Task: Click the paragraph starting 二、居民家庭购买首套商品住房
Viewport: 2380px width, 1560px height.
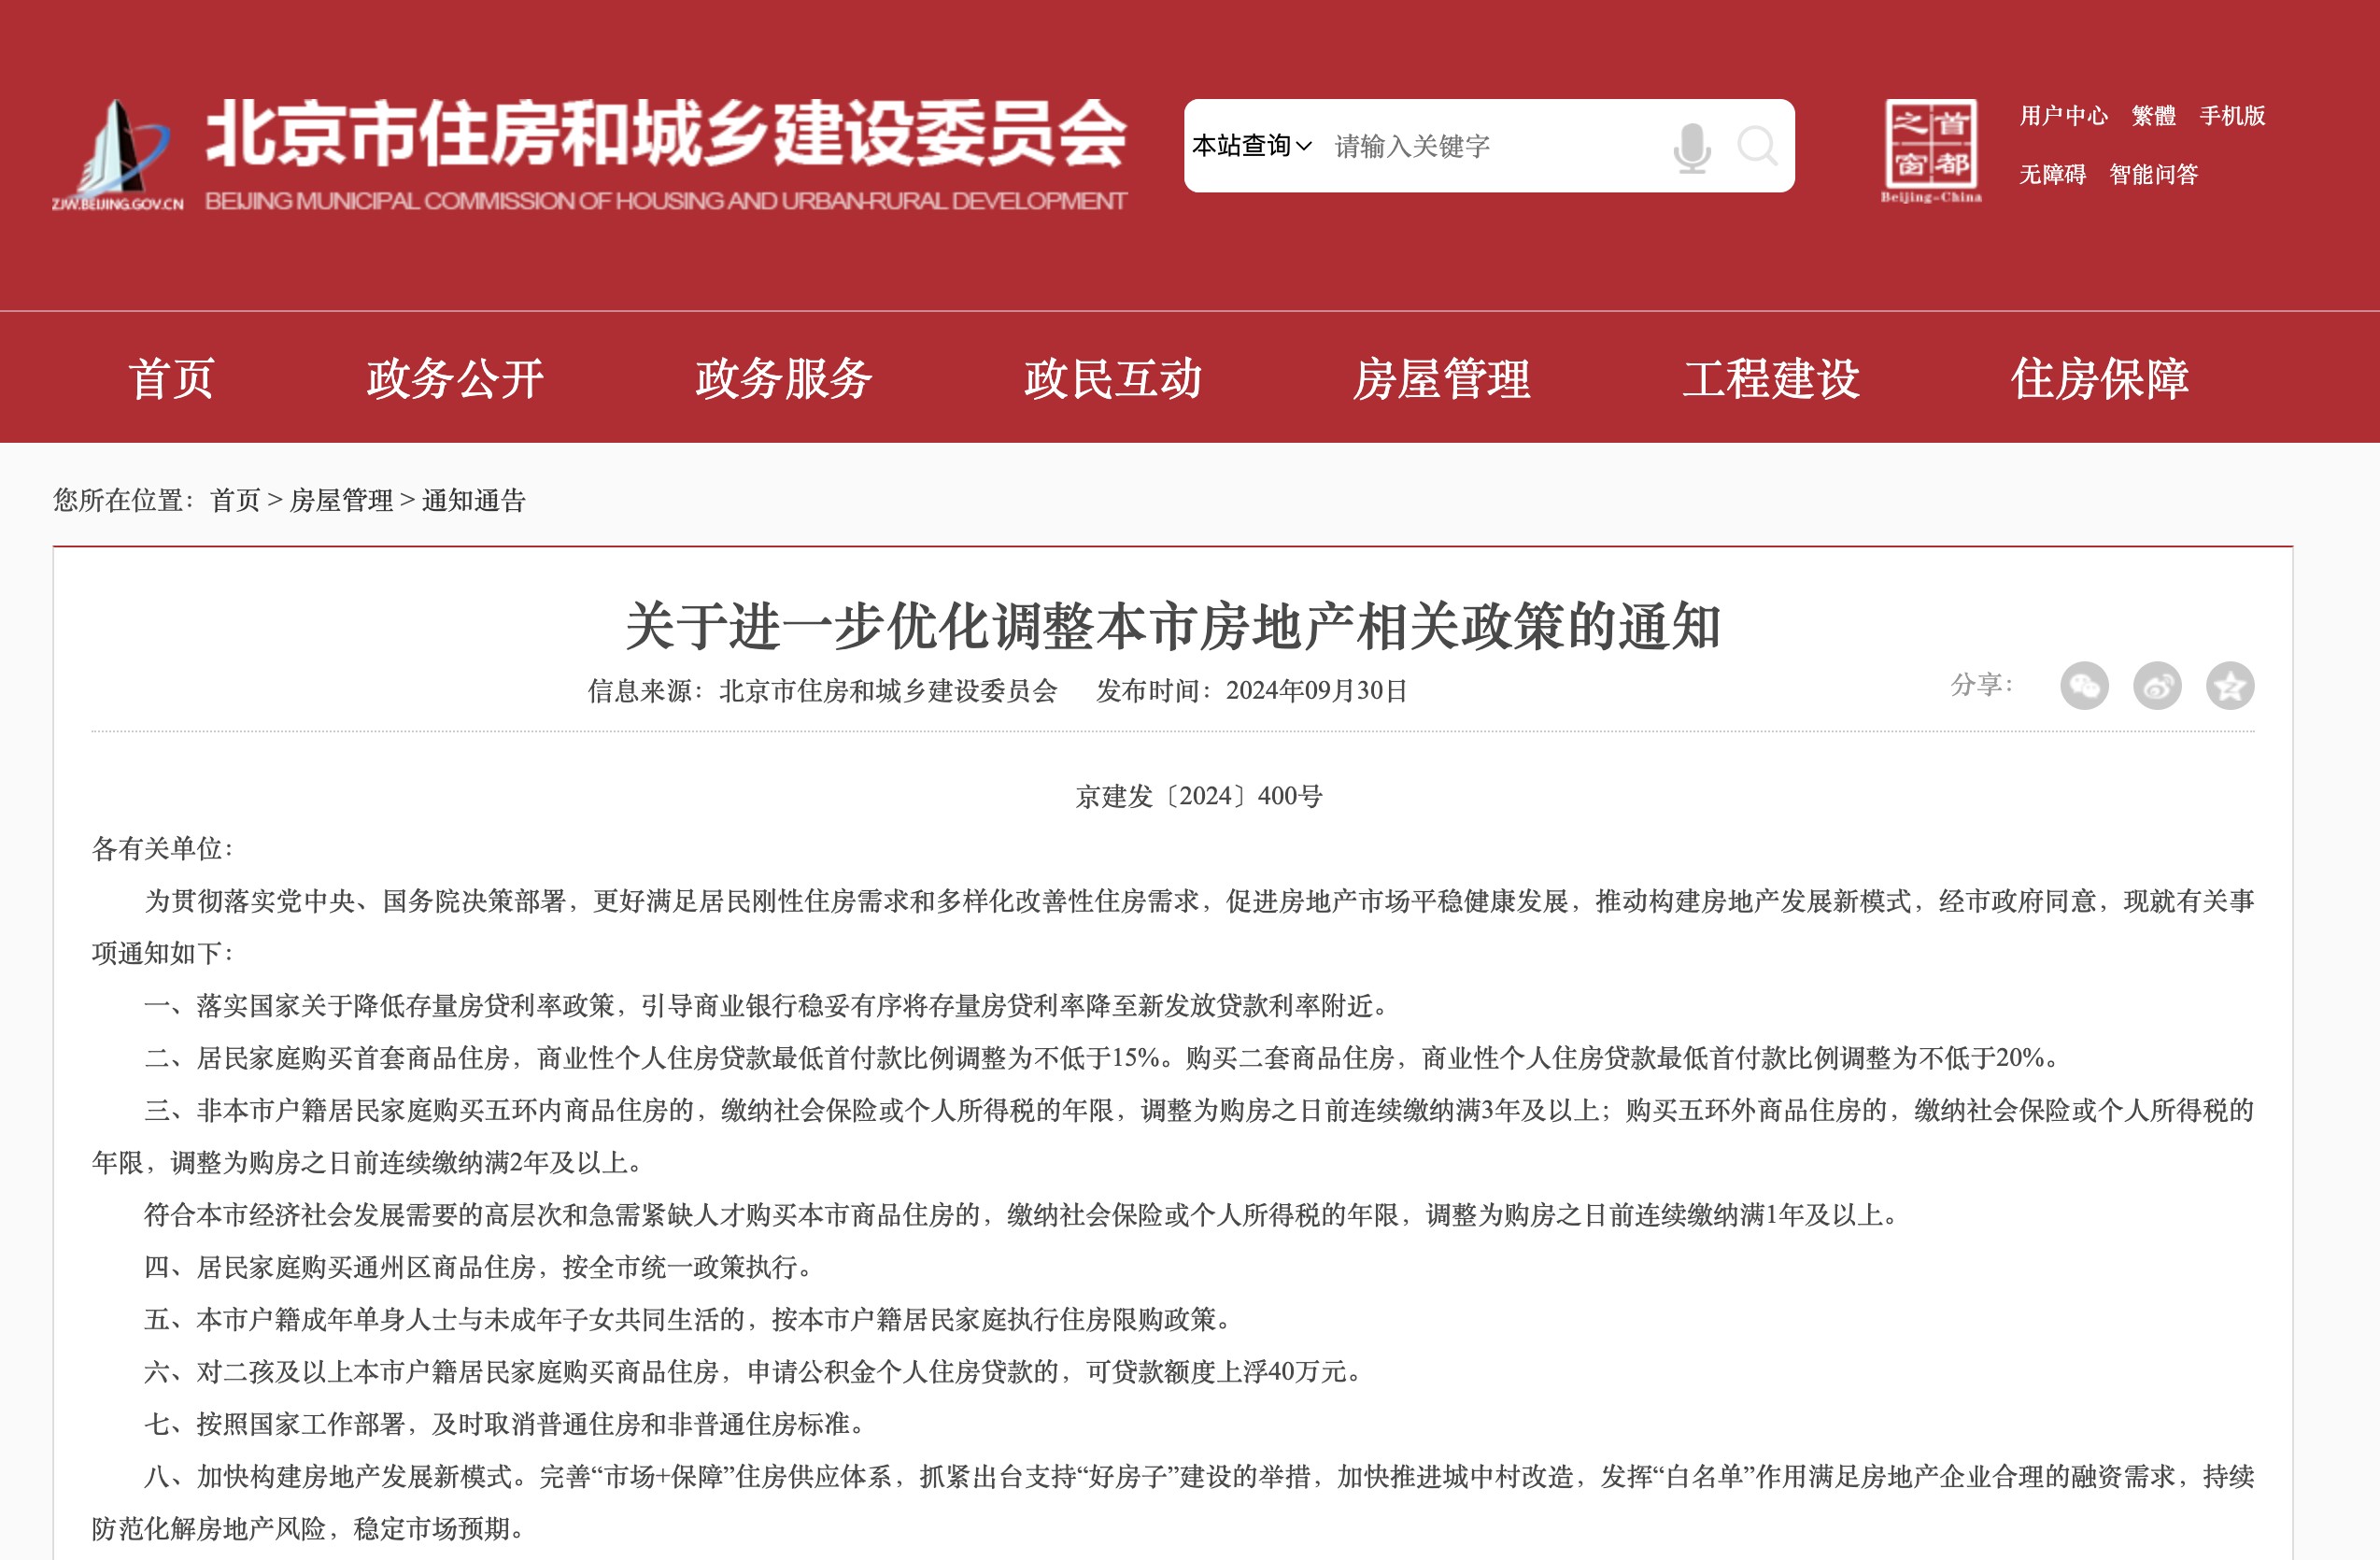Action: pyautogui.click(x=1104, y=1058)
